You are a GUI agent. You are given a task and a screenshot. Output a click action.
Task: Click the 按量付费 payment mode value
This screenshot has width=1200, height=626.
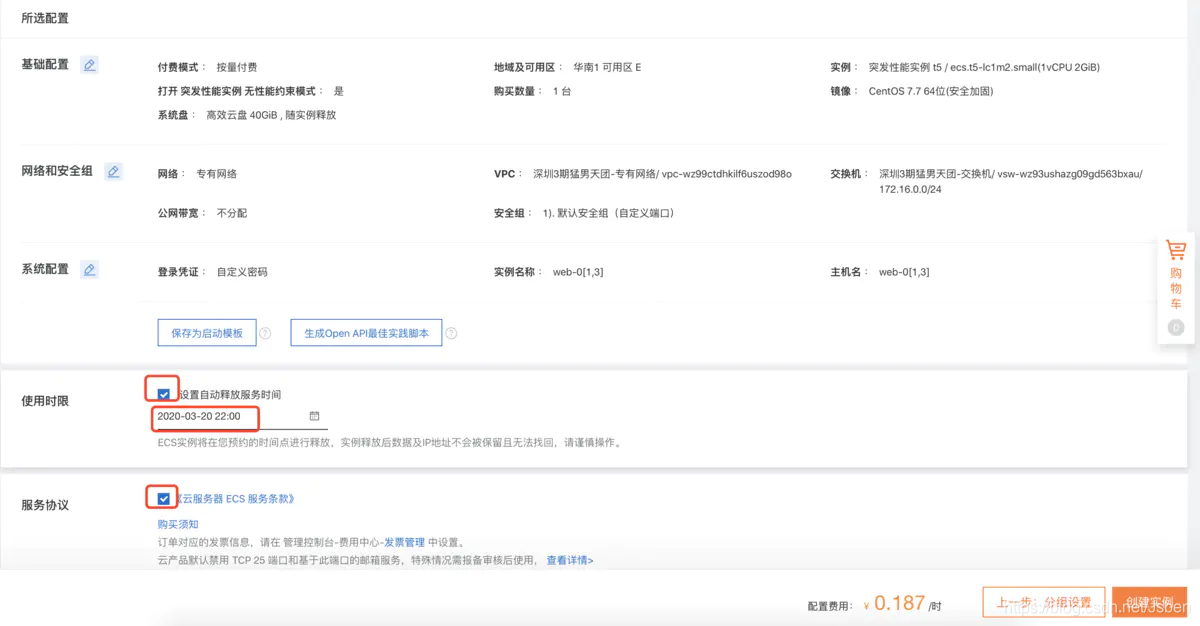click(237, 67)
